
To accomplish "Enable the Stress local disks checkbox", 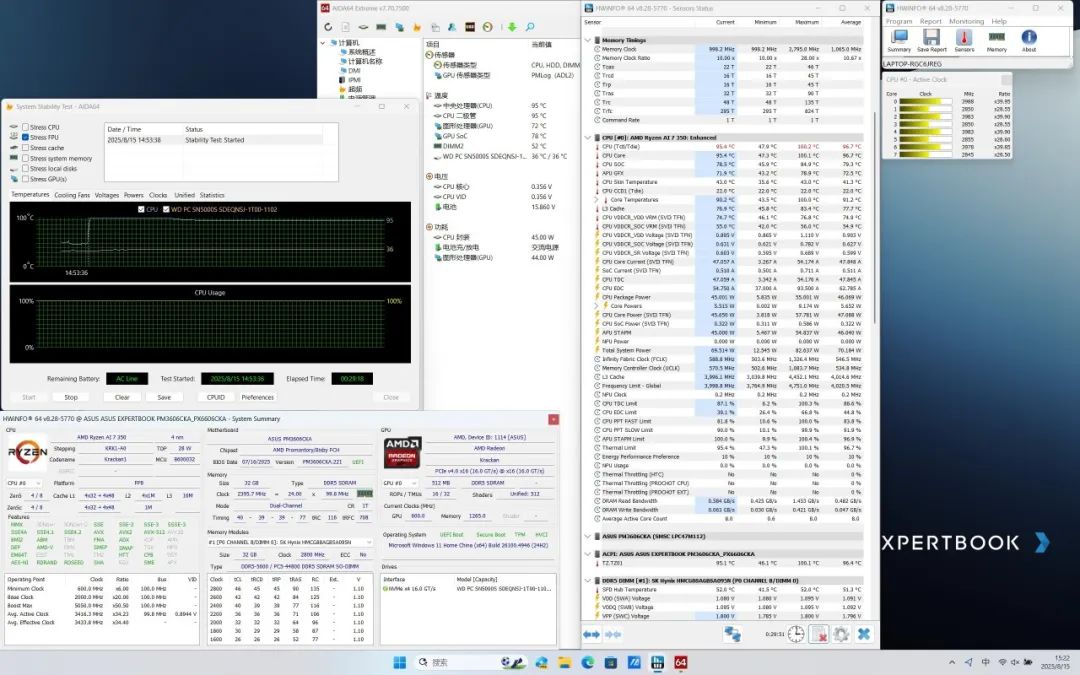I will pos(25,168).
